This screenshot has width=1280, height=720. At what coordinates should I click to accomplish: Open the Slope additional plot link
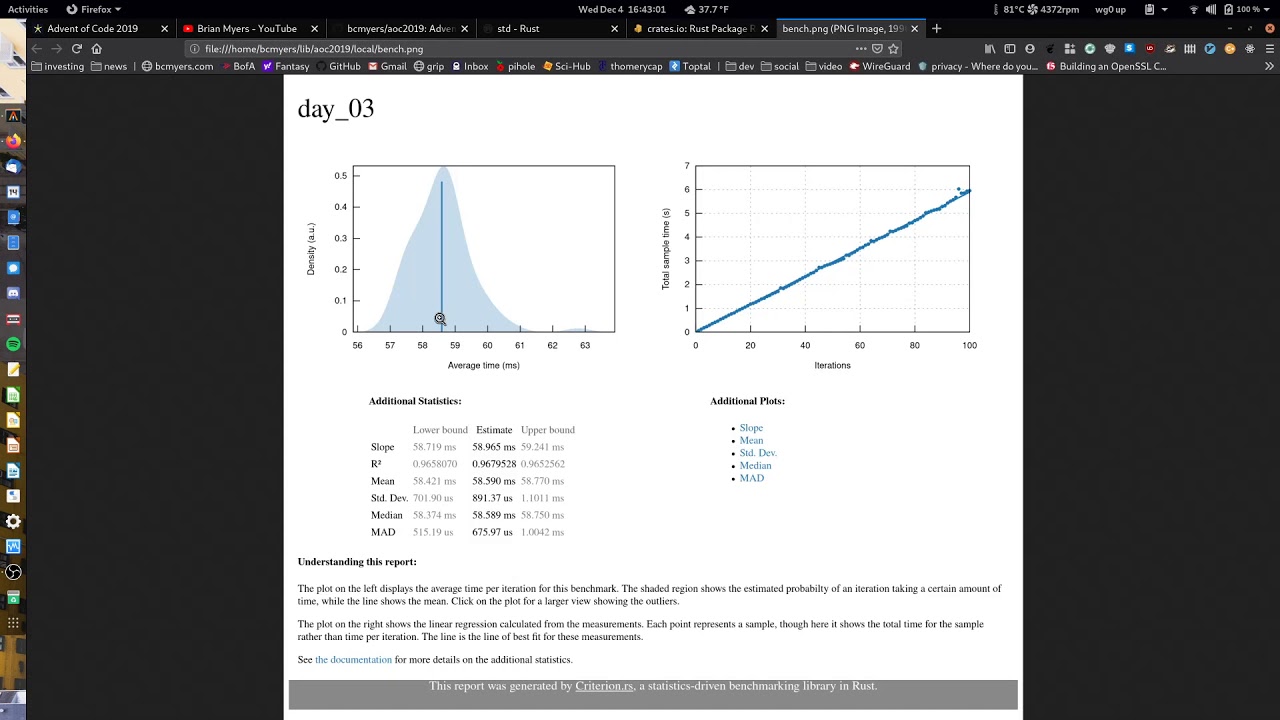coord(751,428)
